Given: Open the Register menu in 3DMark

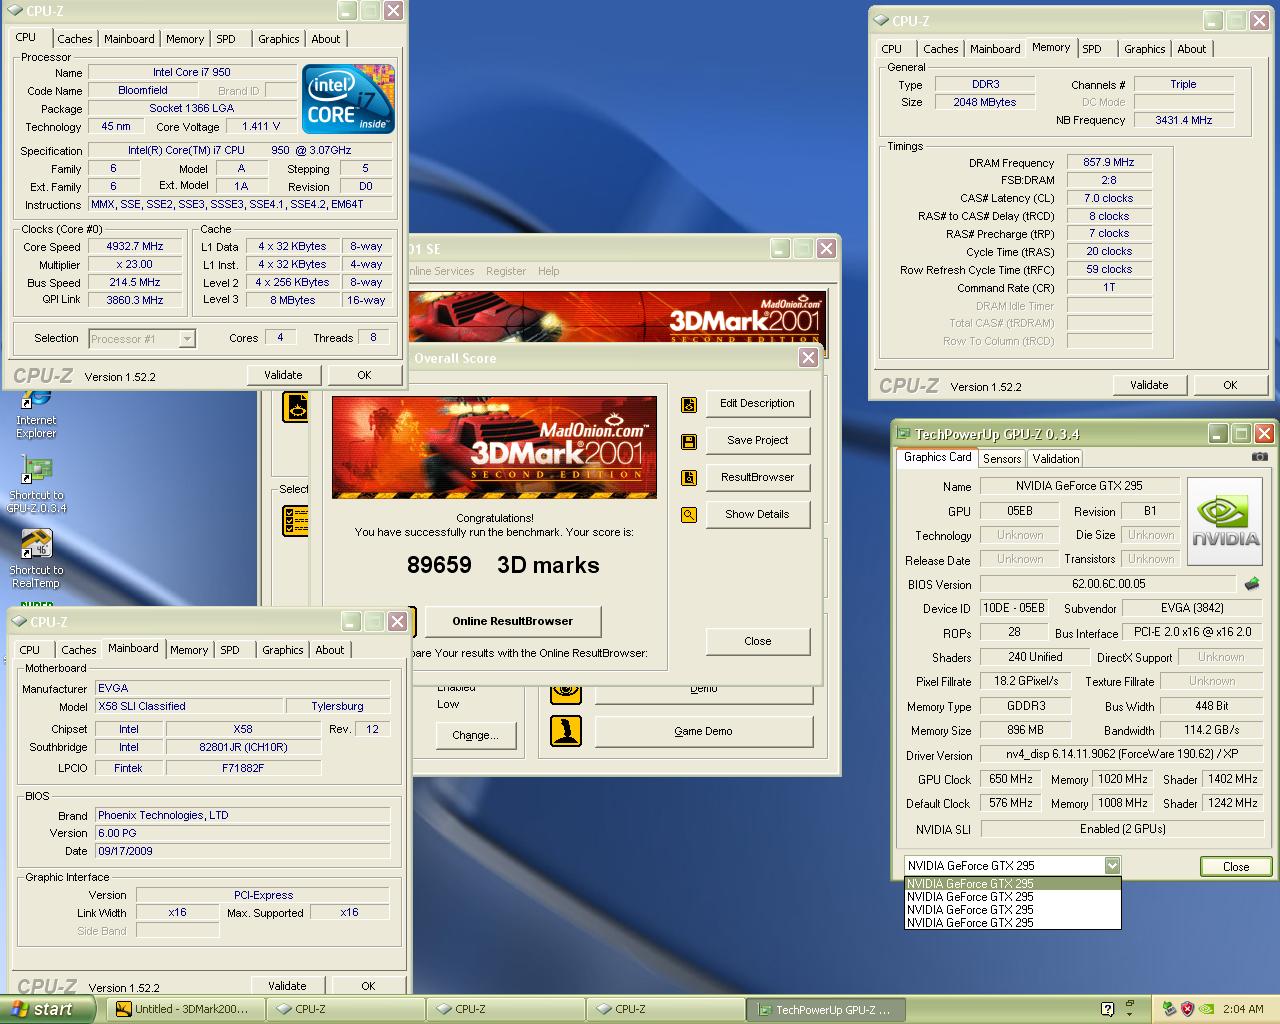Looking at the screenshot, I should pos(505,271).
